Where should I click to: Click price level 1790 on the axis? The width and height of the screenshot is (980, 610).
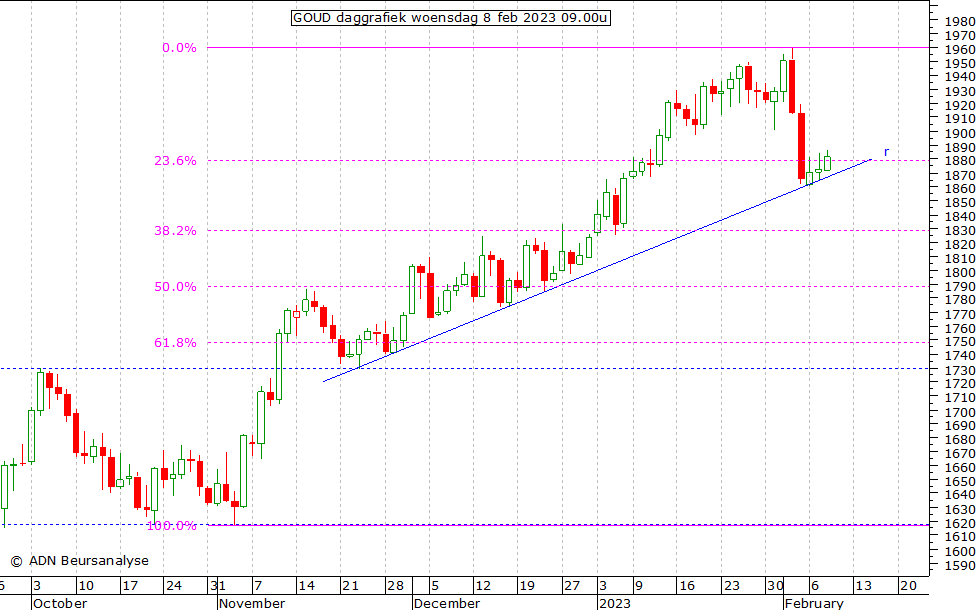pyautogui.click(x=960, y=286)
